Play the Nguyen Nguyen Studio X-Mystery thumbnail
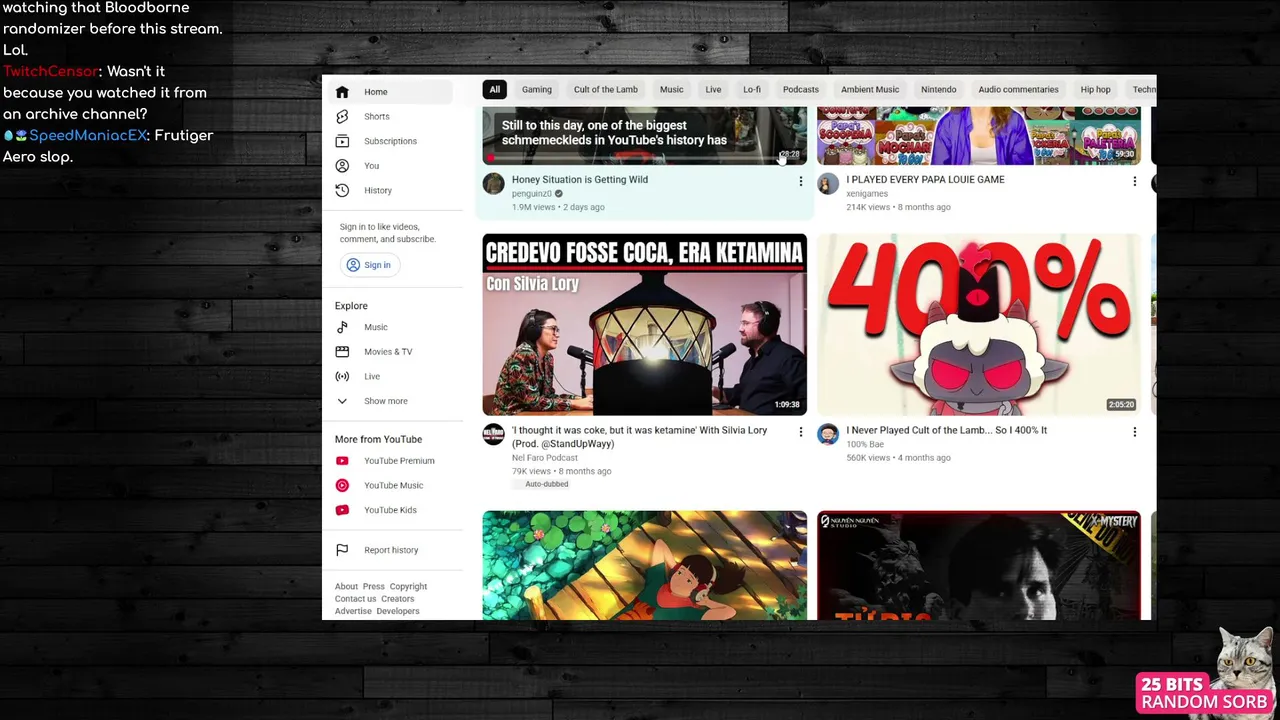 coord(979,565)
